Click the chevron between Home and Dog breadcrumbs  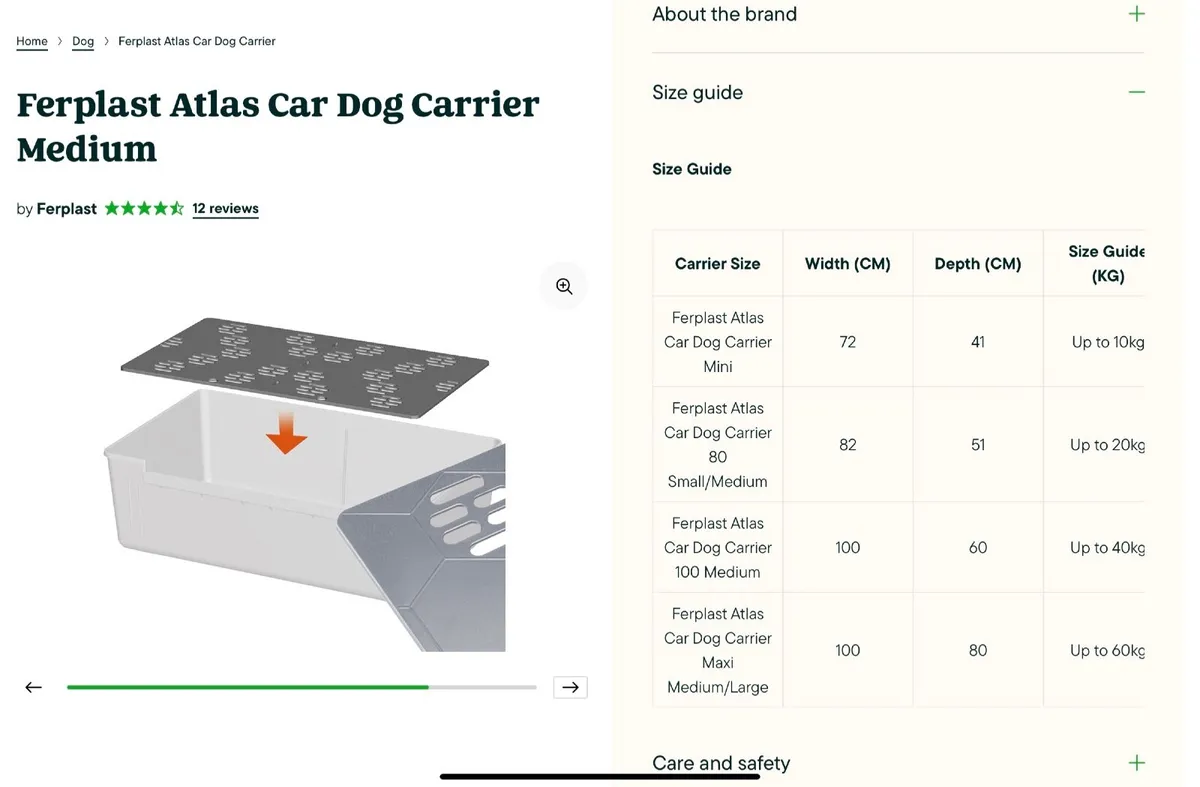[x=59, y=41]
